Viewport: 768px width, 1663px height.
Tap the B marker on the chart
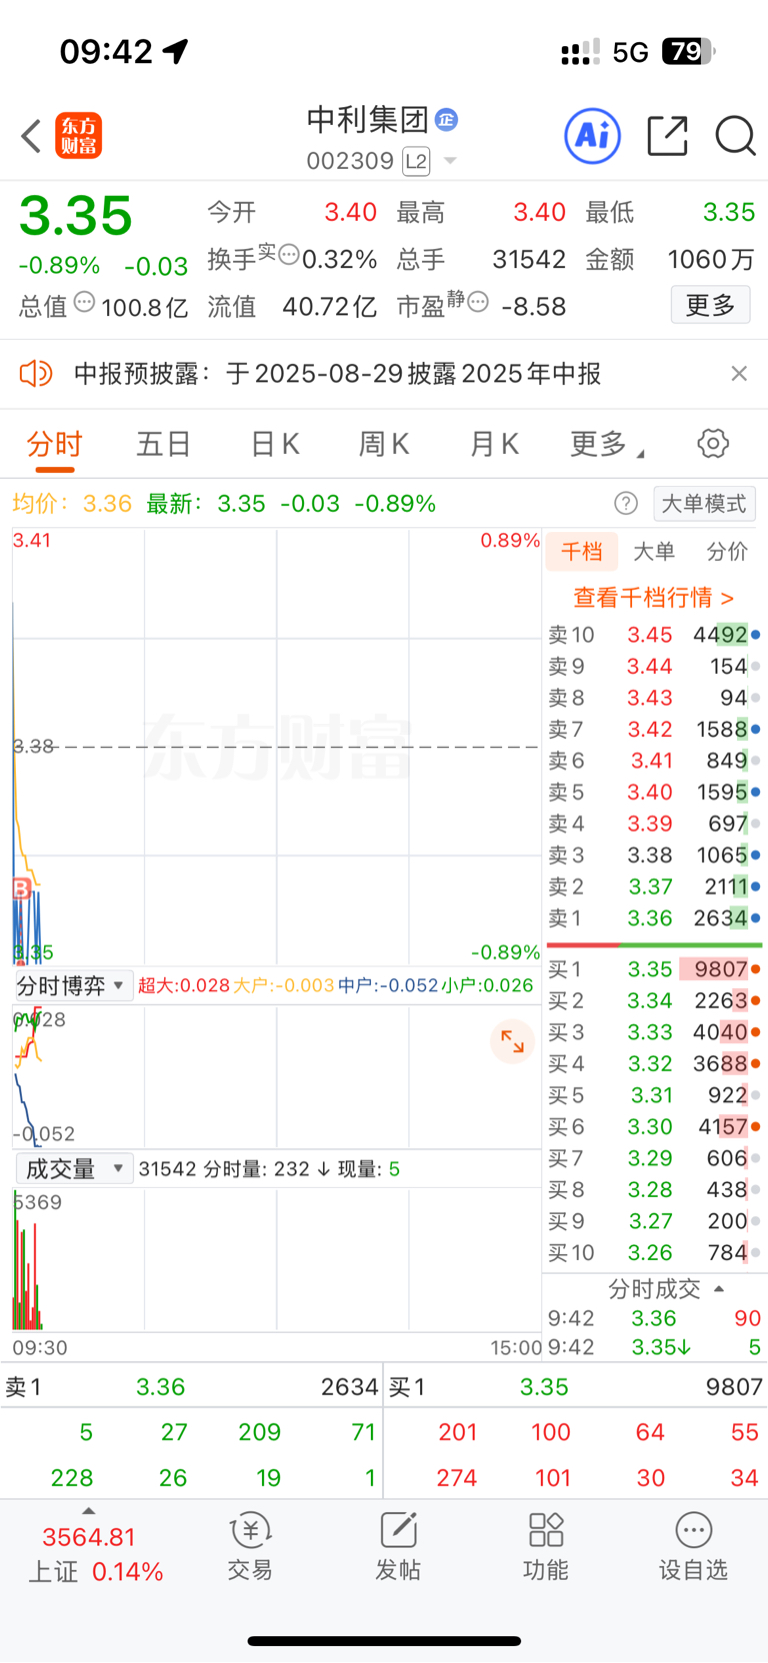tap(21, 888)
